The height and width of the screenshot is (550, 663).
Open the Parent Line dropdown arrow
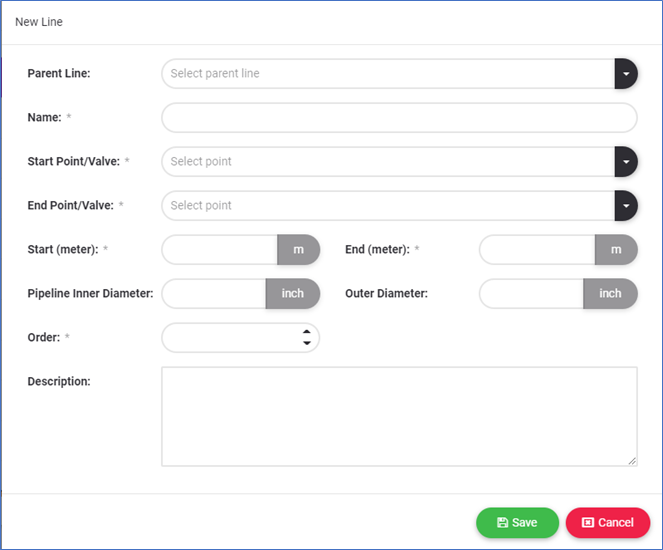click(x=625, y=74)
